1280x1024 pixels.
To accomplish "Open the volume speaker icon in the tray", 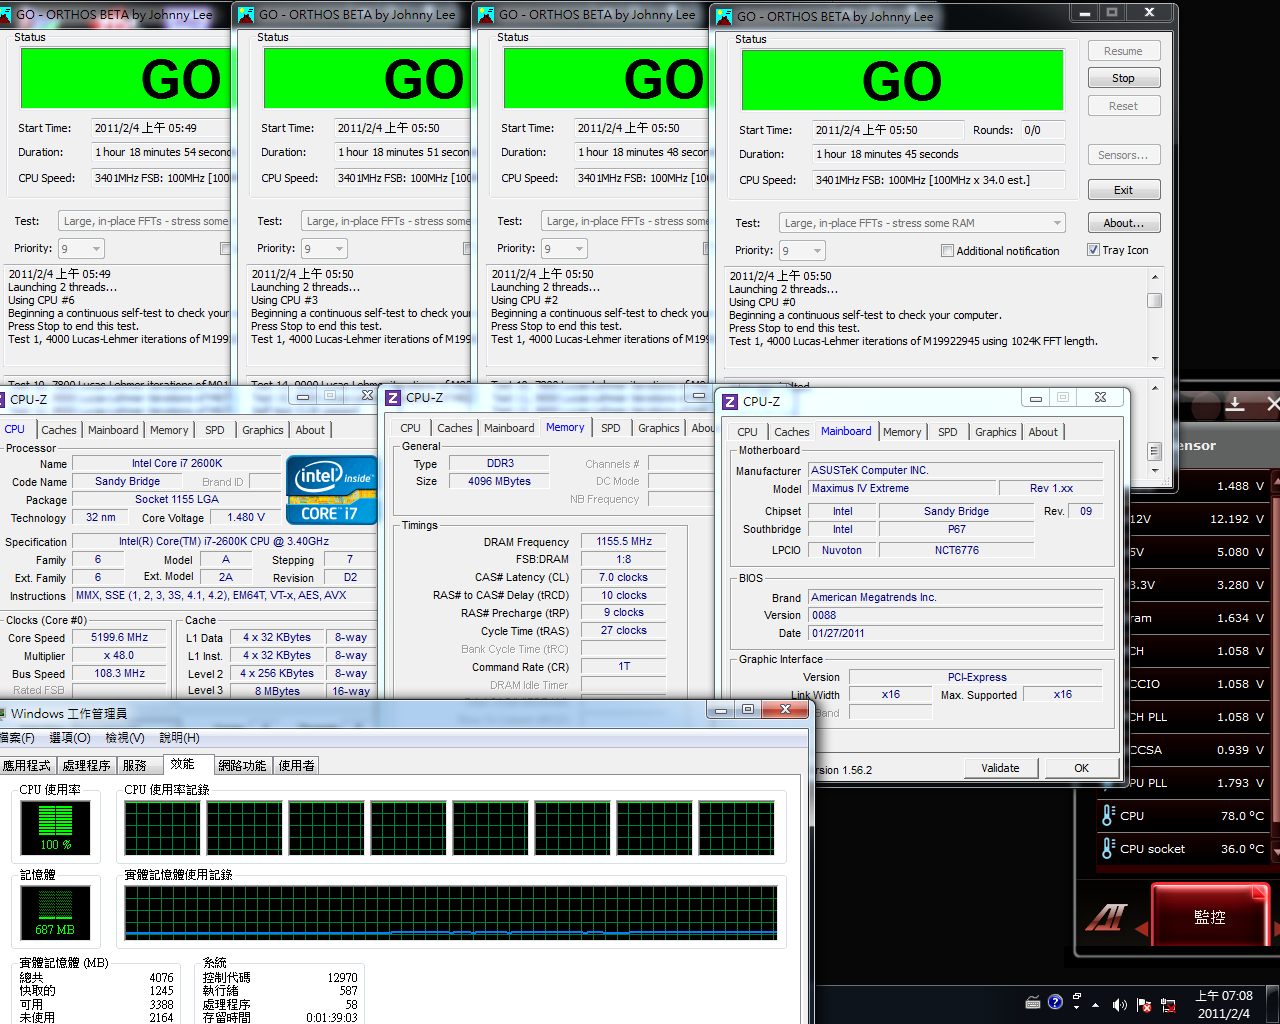I will click(1119, 1005).
